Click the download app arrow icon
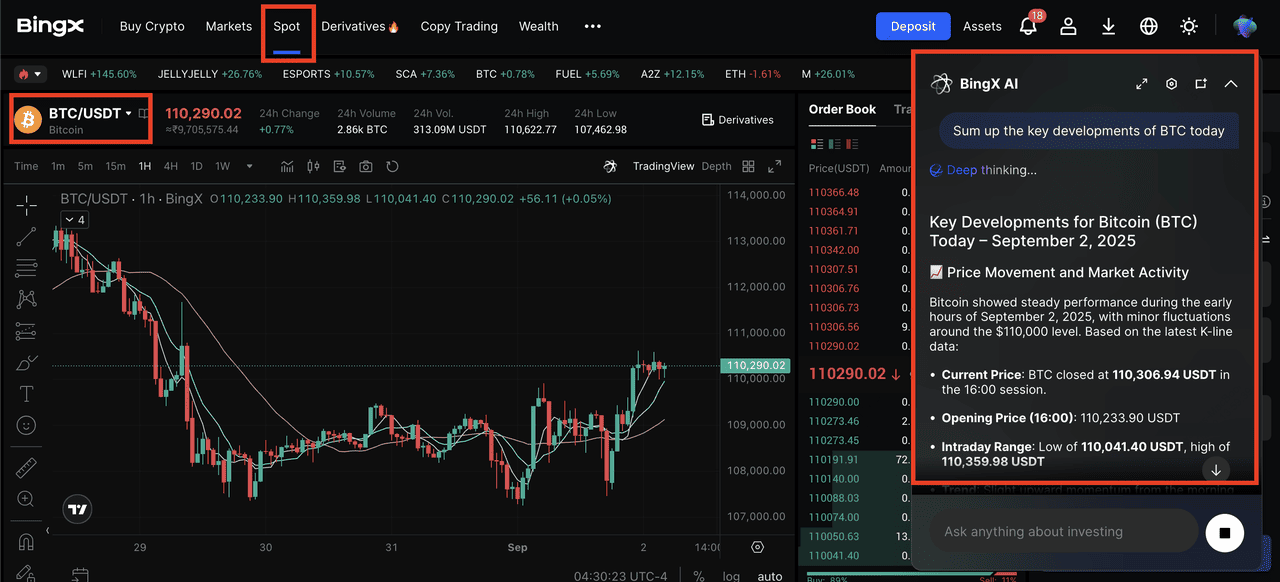The image size is (1280, 582). tap(1108, 27)
